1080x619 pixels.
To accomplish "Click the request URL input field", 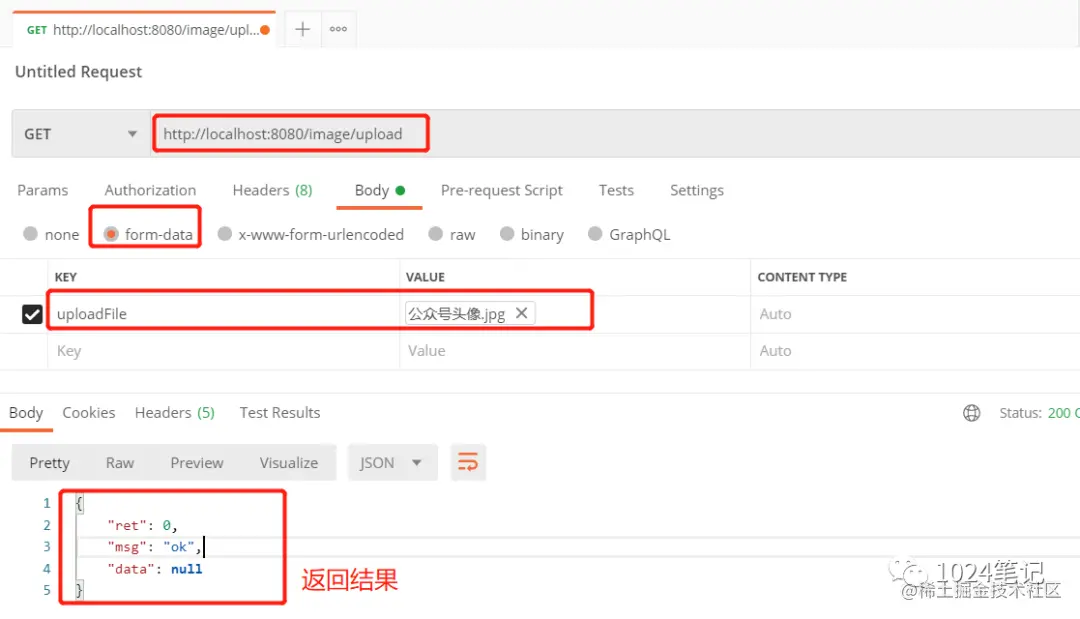I will coord(290,133).
